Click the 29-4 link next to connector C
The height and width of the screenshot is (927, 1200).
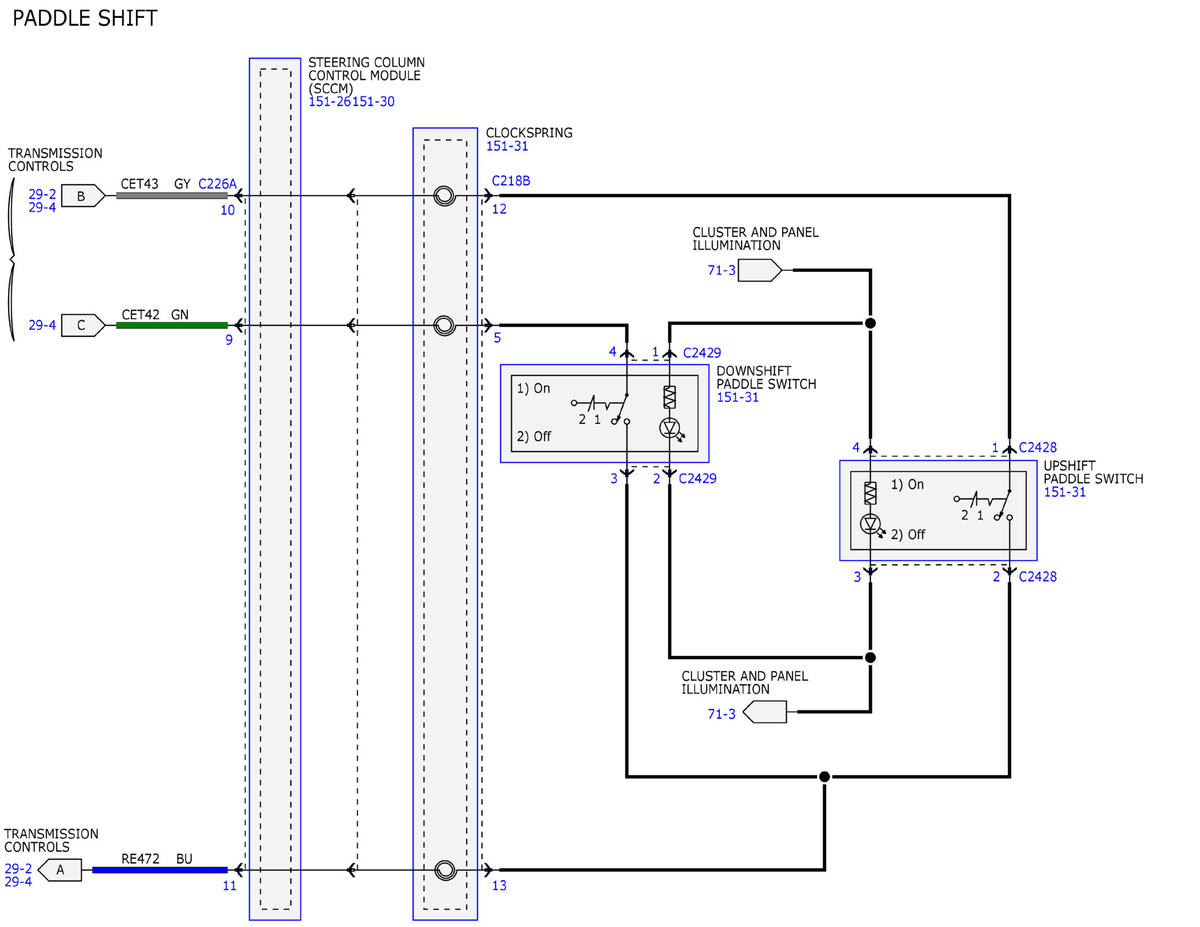pyautogui.click(x=42, y=325)
